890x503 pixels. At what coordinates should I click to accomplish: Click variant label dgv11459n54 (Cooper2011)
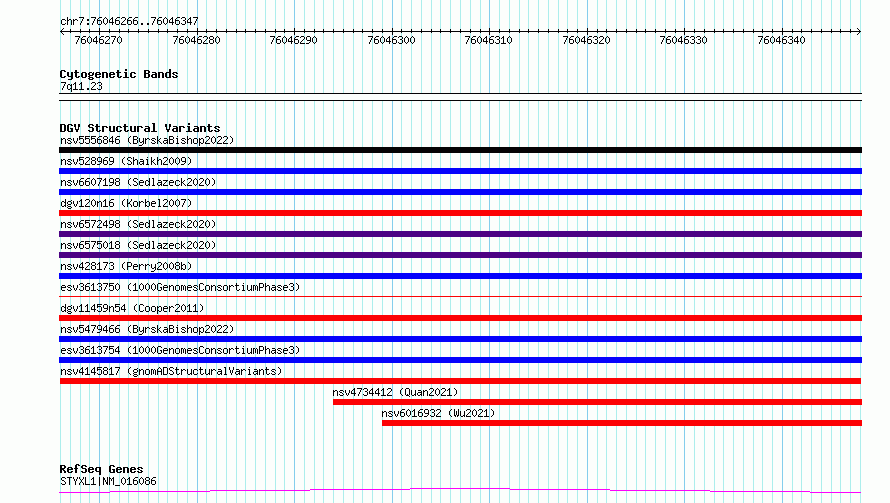(x=132, y=308)
